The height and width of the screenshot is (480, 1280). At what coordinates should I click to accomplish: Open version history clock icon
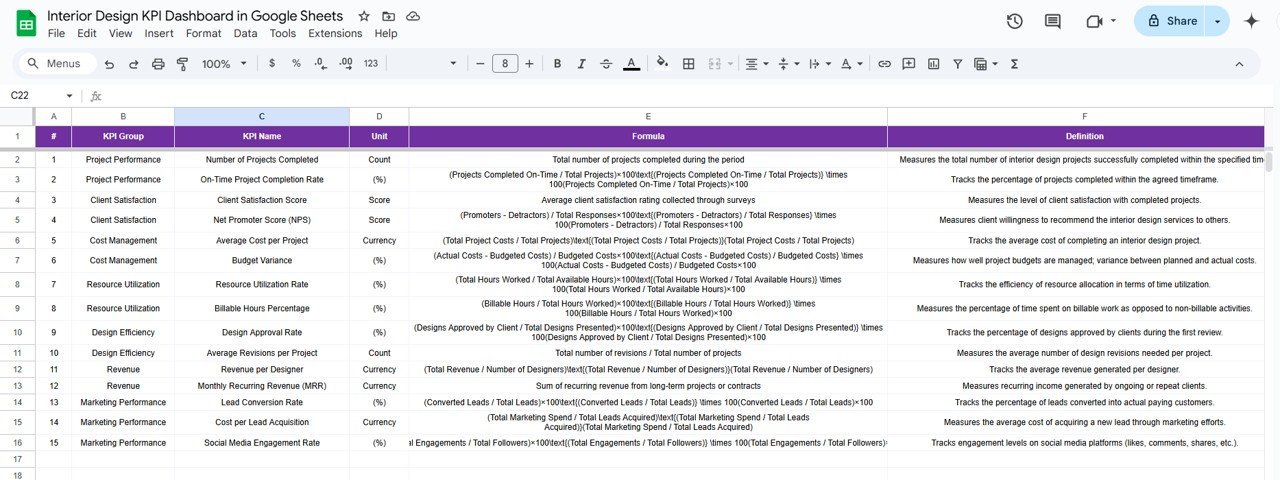pos(1014,21)
